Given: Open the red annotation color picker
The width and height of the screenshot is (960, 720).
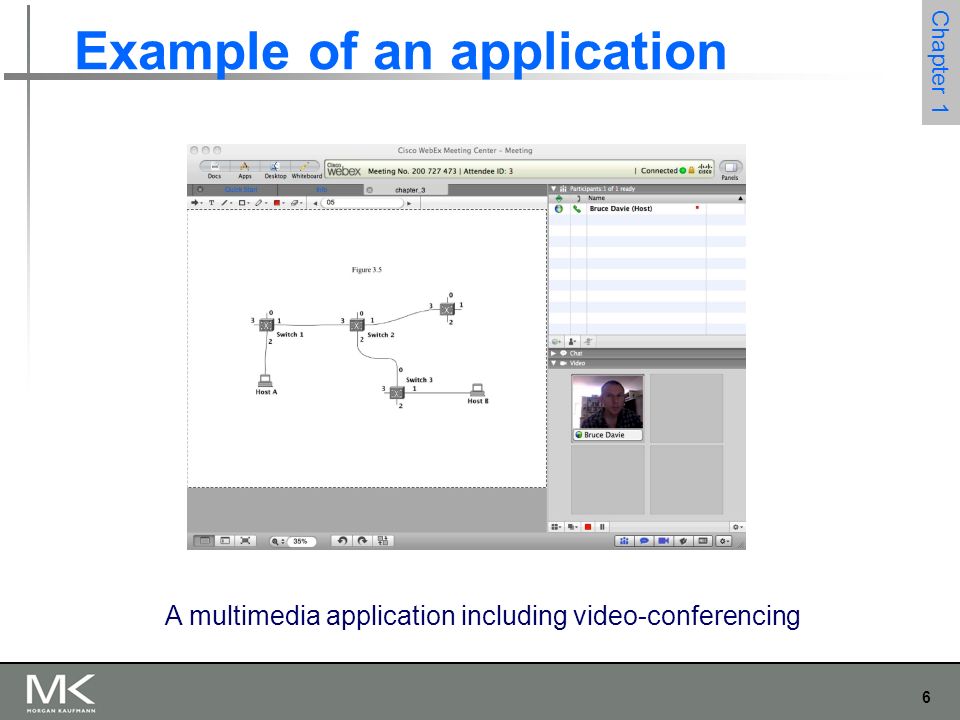Looking at the screenshot, I should coord(278,203).
